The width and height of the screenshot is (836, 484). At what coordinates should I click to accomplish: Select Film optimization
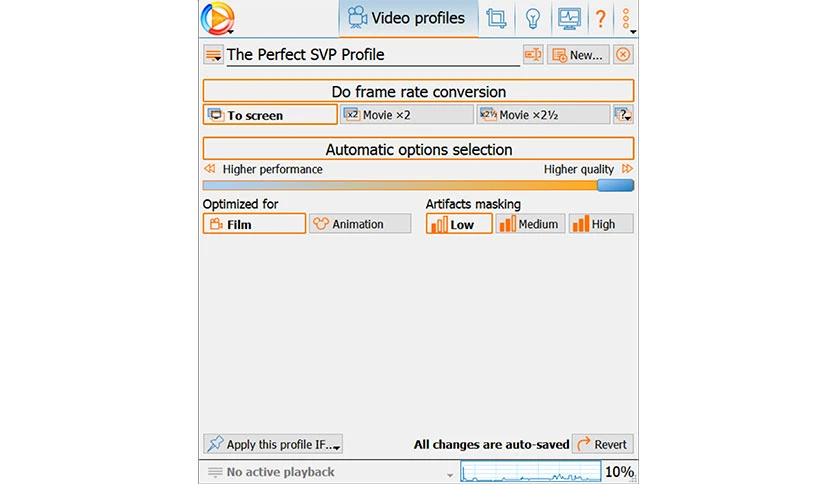click(x=254, y=224)
